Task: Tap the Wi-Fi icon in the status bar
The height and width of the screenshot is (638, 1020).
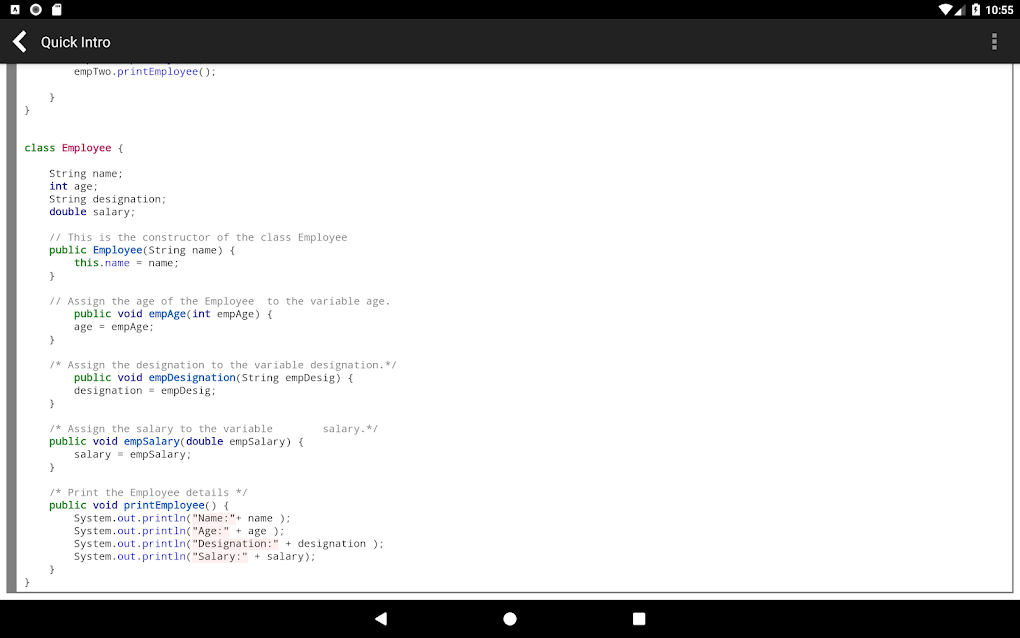Action: tap(945, 9)
